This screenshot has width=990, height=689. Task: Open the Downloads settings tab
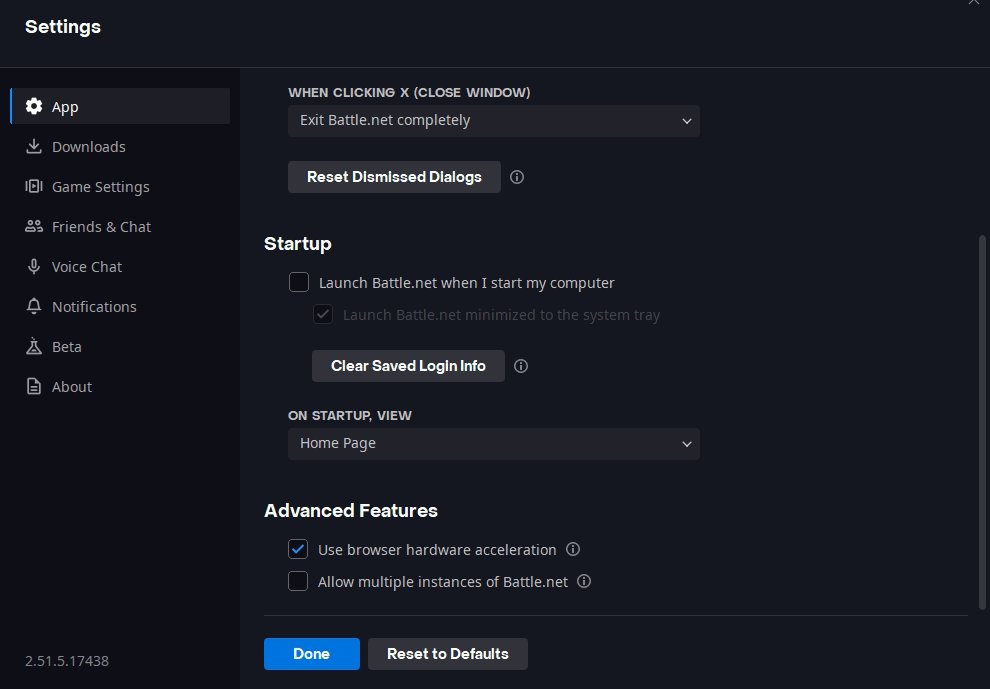coord(120,147)
